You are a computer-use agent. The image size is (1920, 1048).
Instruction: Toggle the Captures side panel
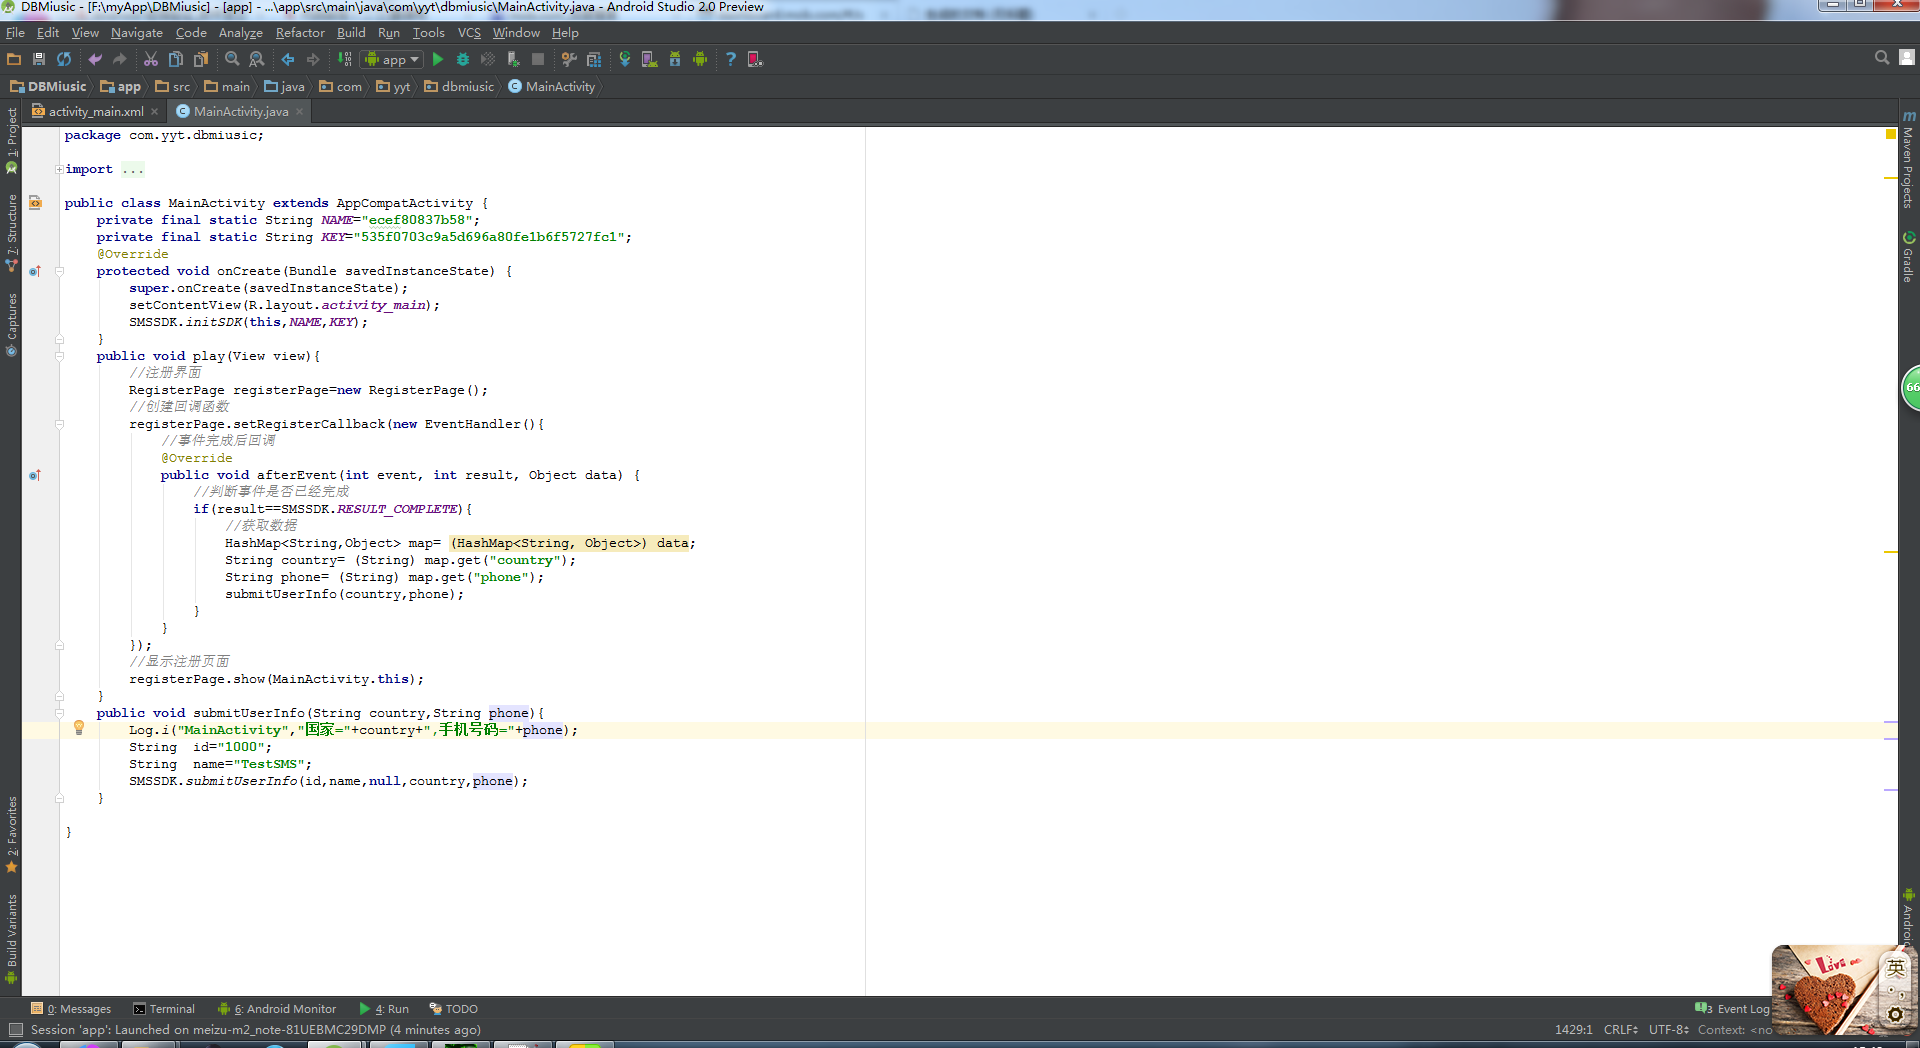(12, 324)
